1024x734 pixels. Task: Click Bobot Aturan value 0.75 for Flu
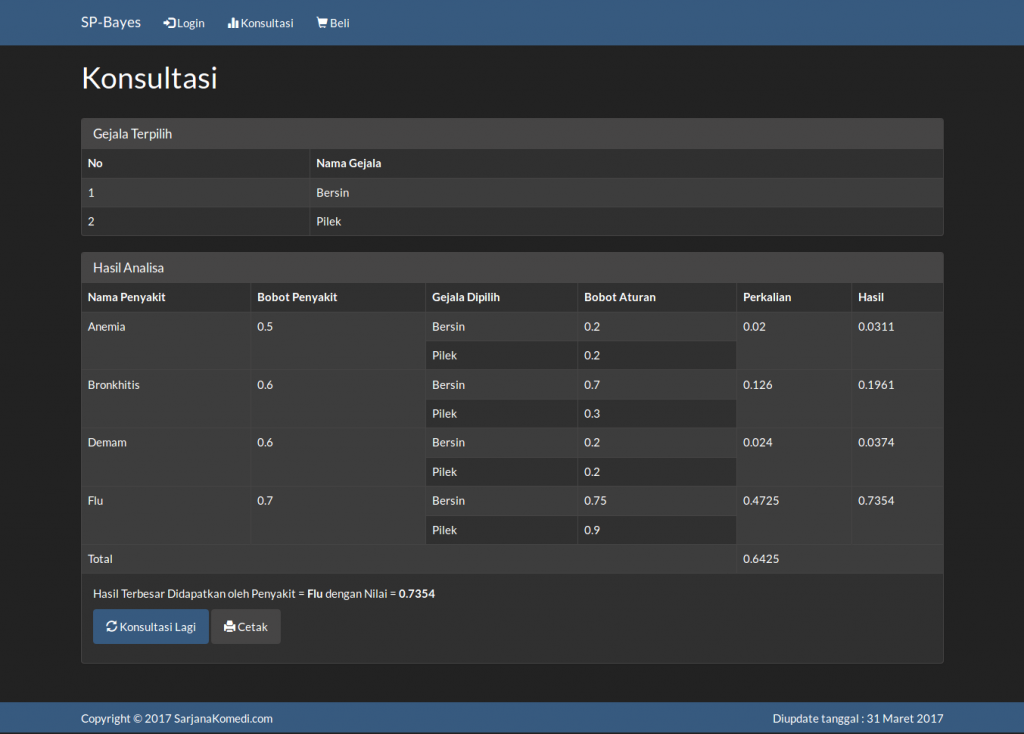coord(595,501)
